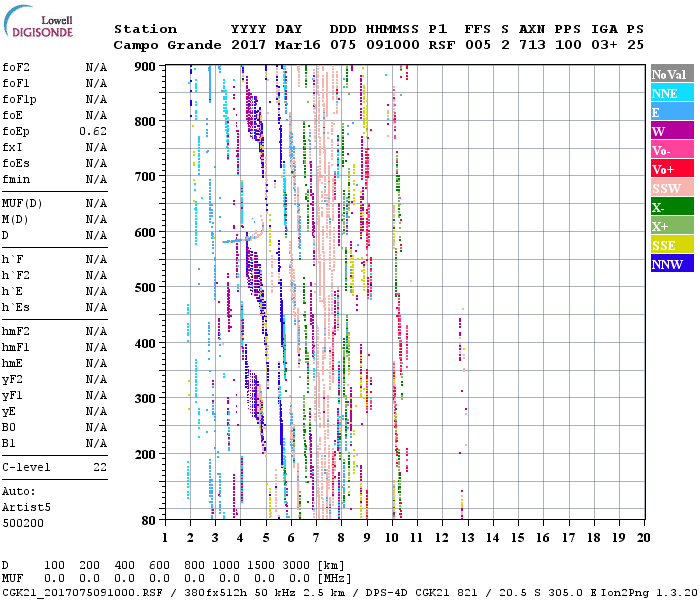700x600 pixels.
Task: Click the [MHz] unit label
Action: tap(334, 579)
